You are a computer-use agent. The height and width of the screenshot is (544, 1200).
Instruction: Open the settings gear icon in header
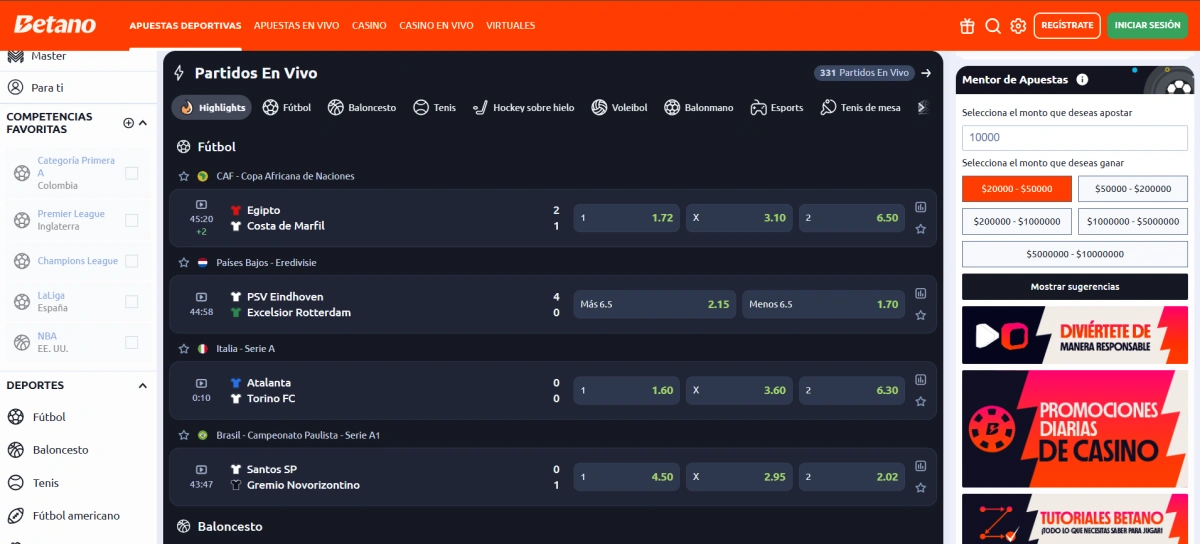[x=1018, y=26]
